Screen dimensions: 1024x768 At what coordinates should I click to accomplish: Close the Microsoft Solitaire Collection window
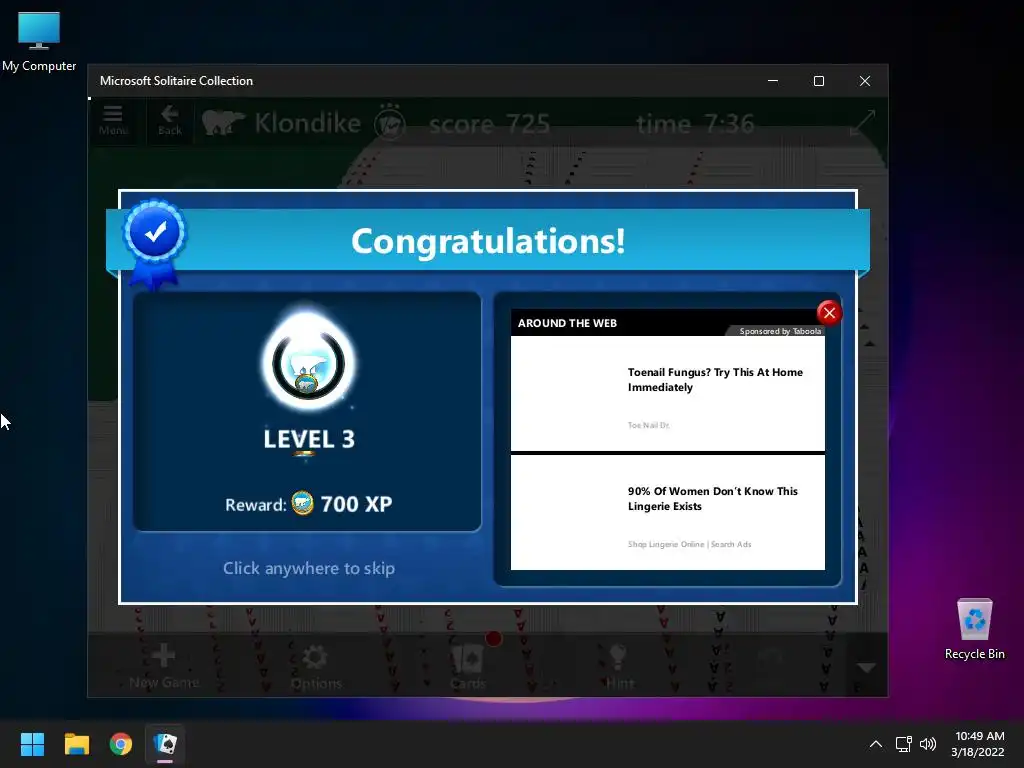(865, 81)
